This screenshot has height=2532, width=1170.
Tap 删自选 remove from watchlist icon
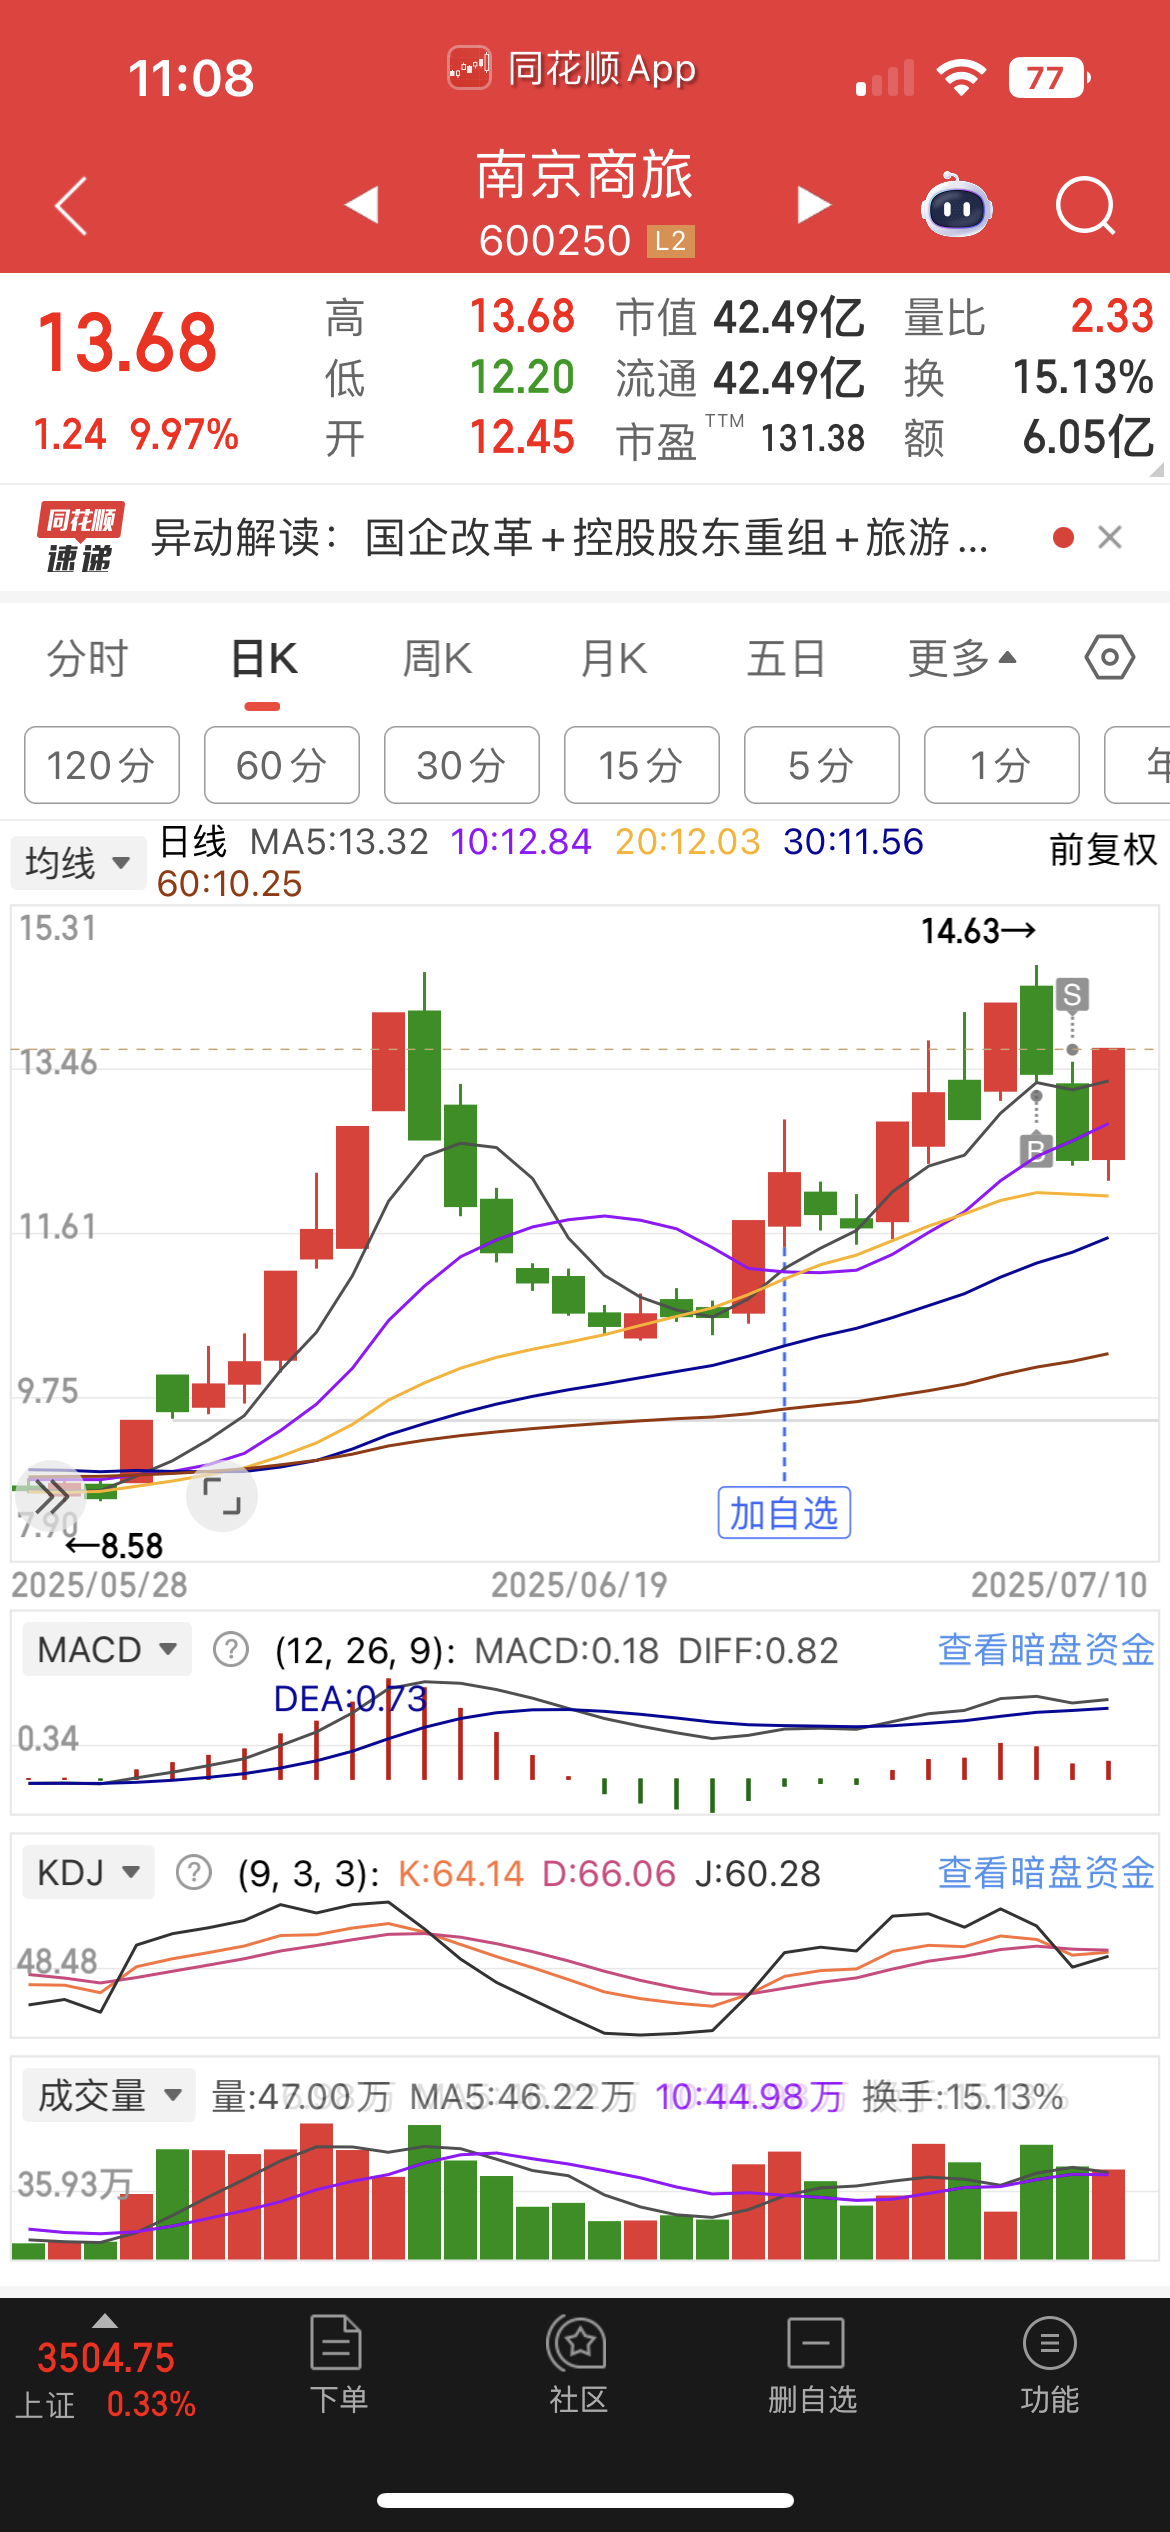point(813,2364)
